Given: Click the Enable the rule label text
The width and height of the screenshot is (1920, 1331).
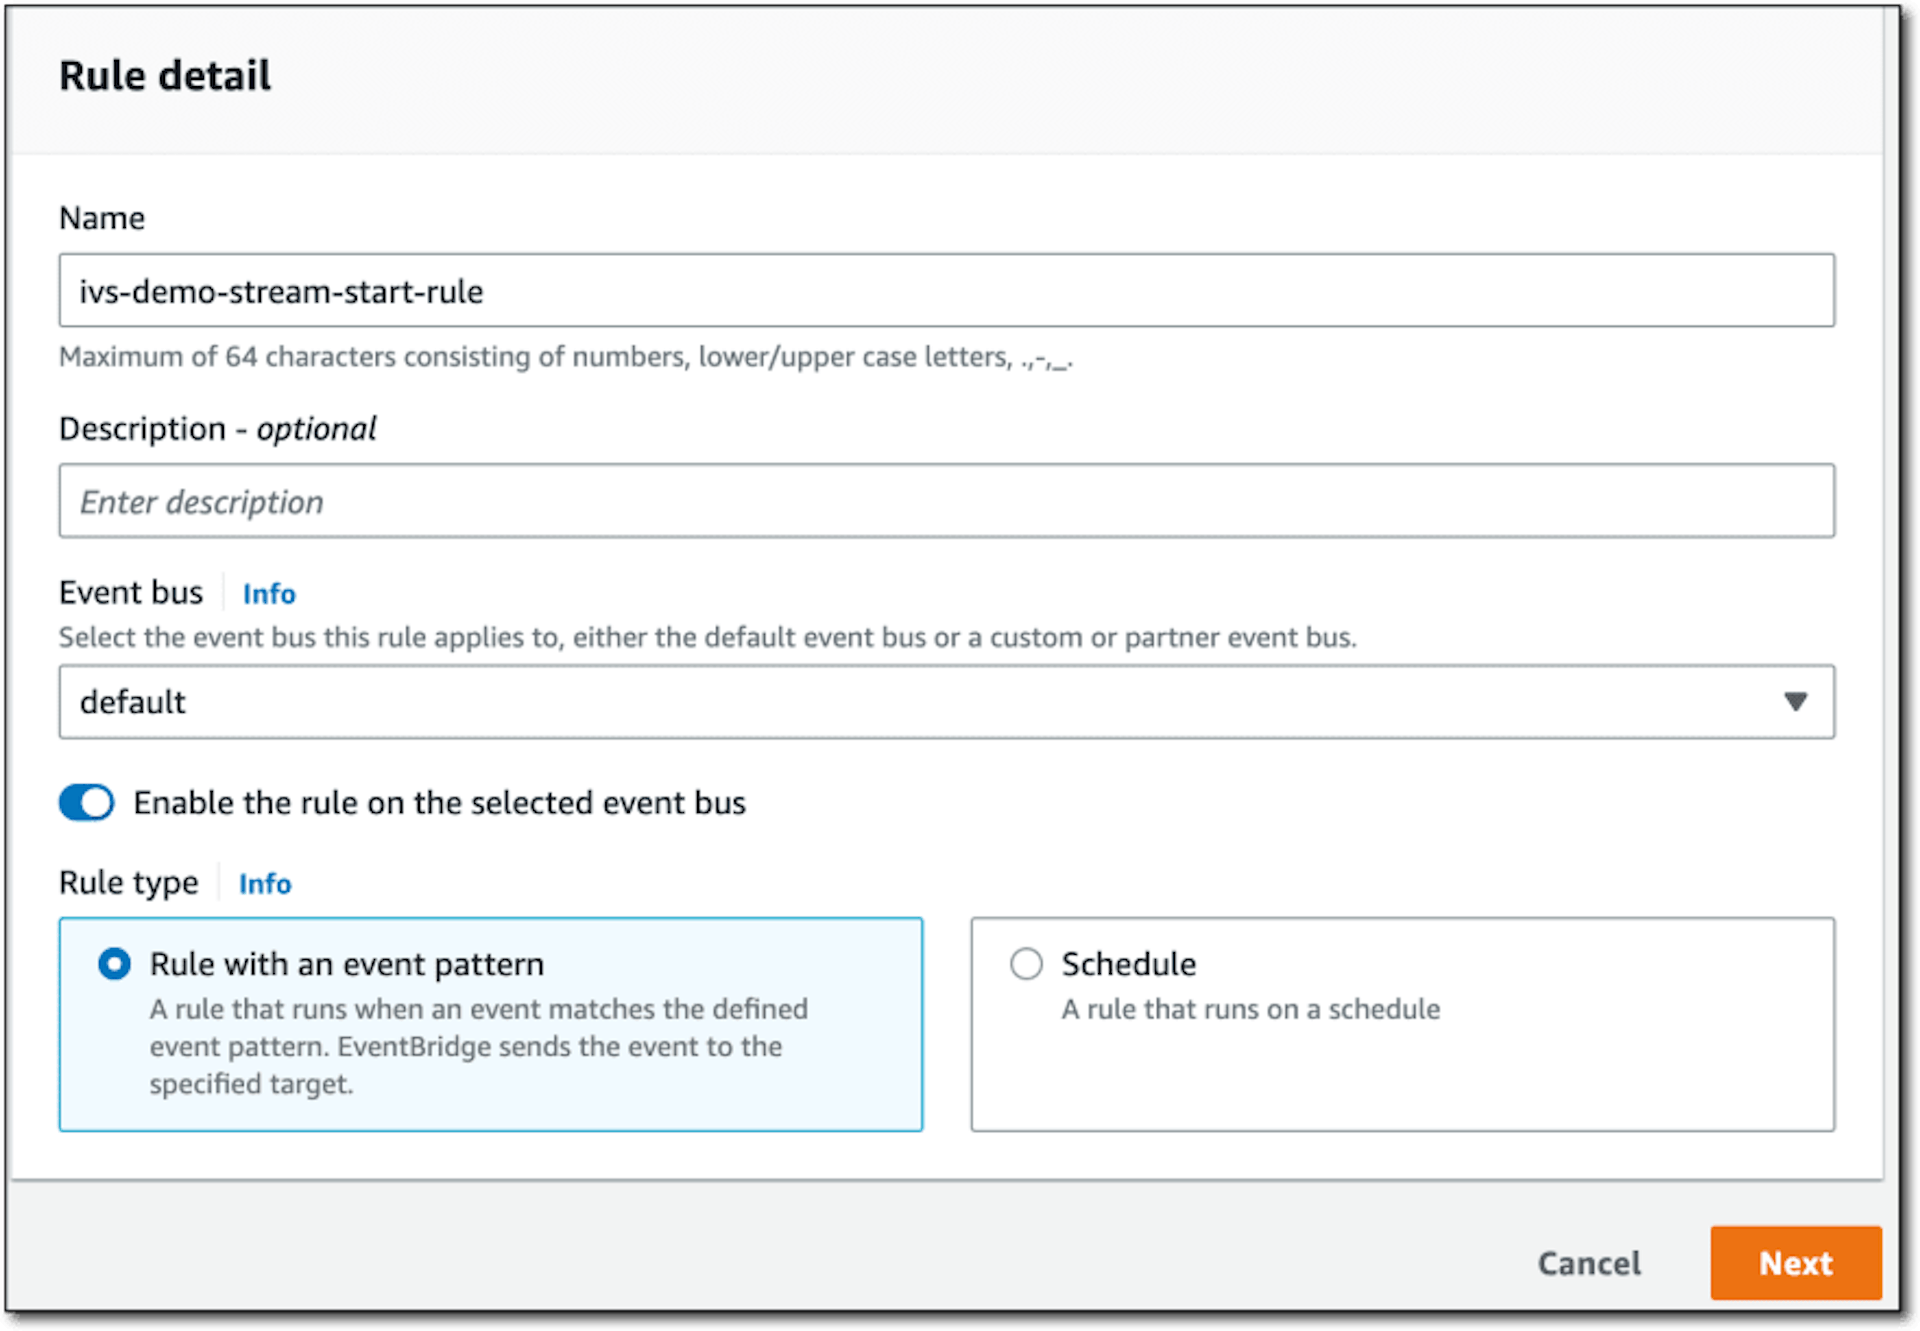Looking at the screenshot, I should point(440,803).
